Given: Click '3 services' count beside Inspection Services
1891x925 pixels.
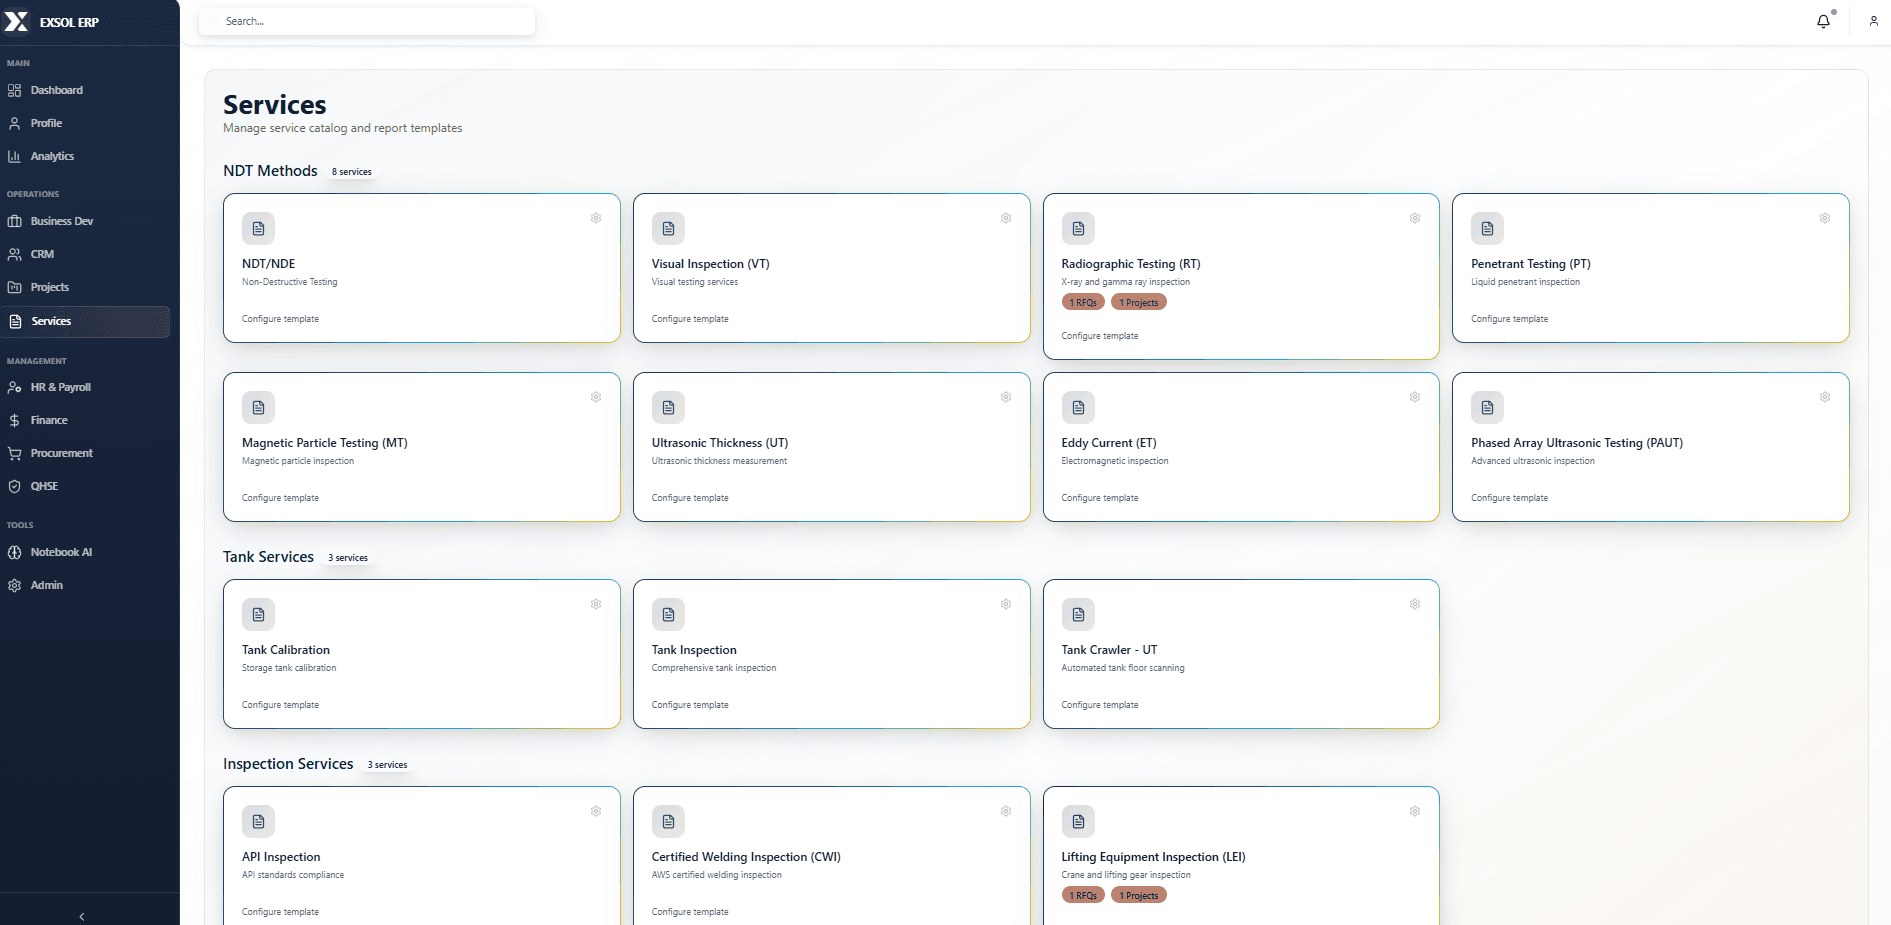Looking at the screenshot, I should coord(388,765).
